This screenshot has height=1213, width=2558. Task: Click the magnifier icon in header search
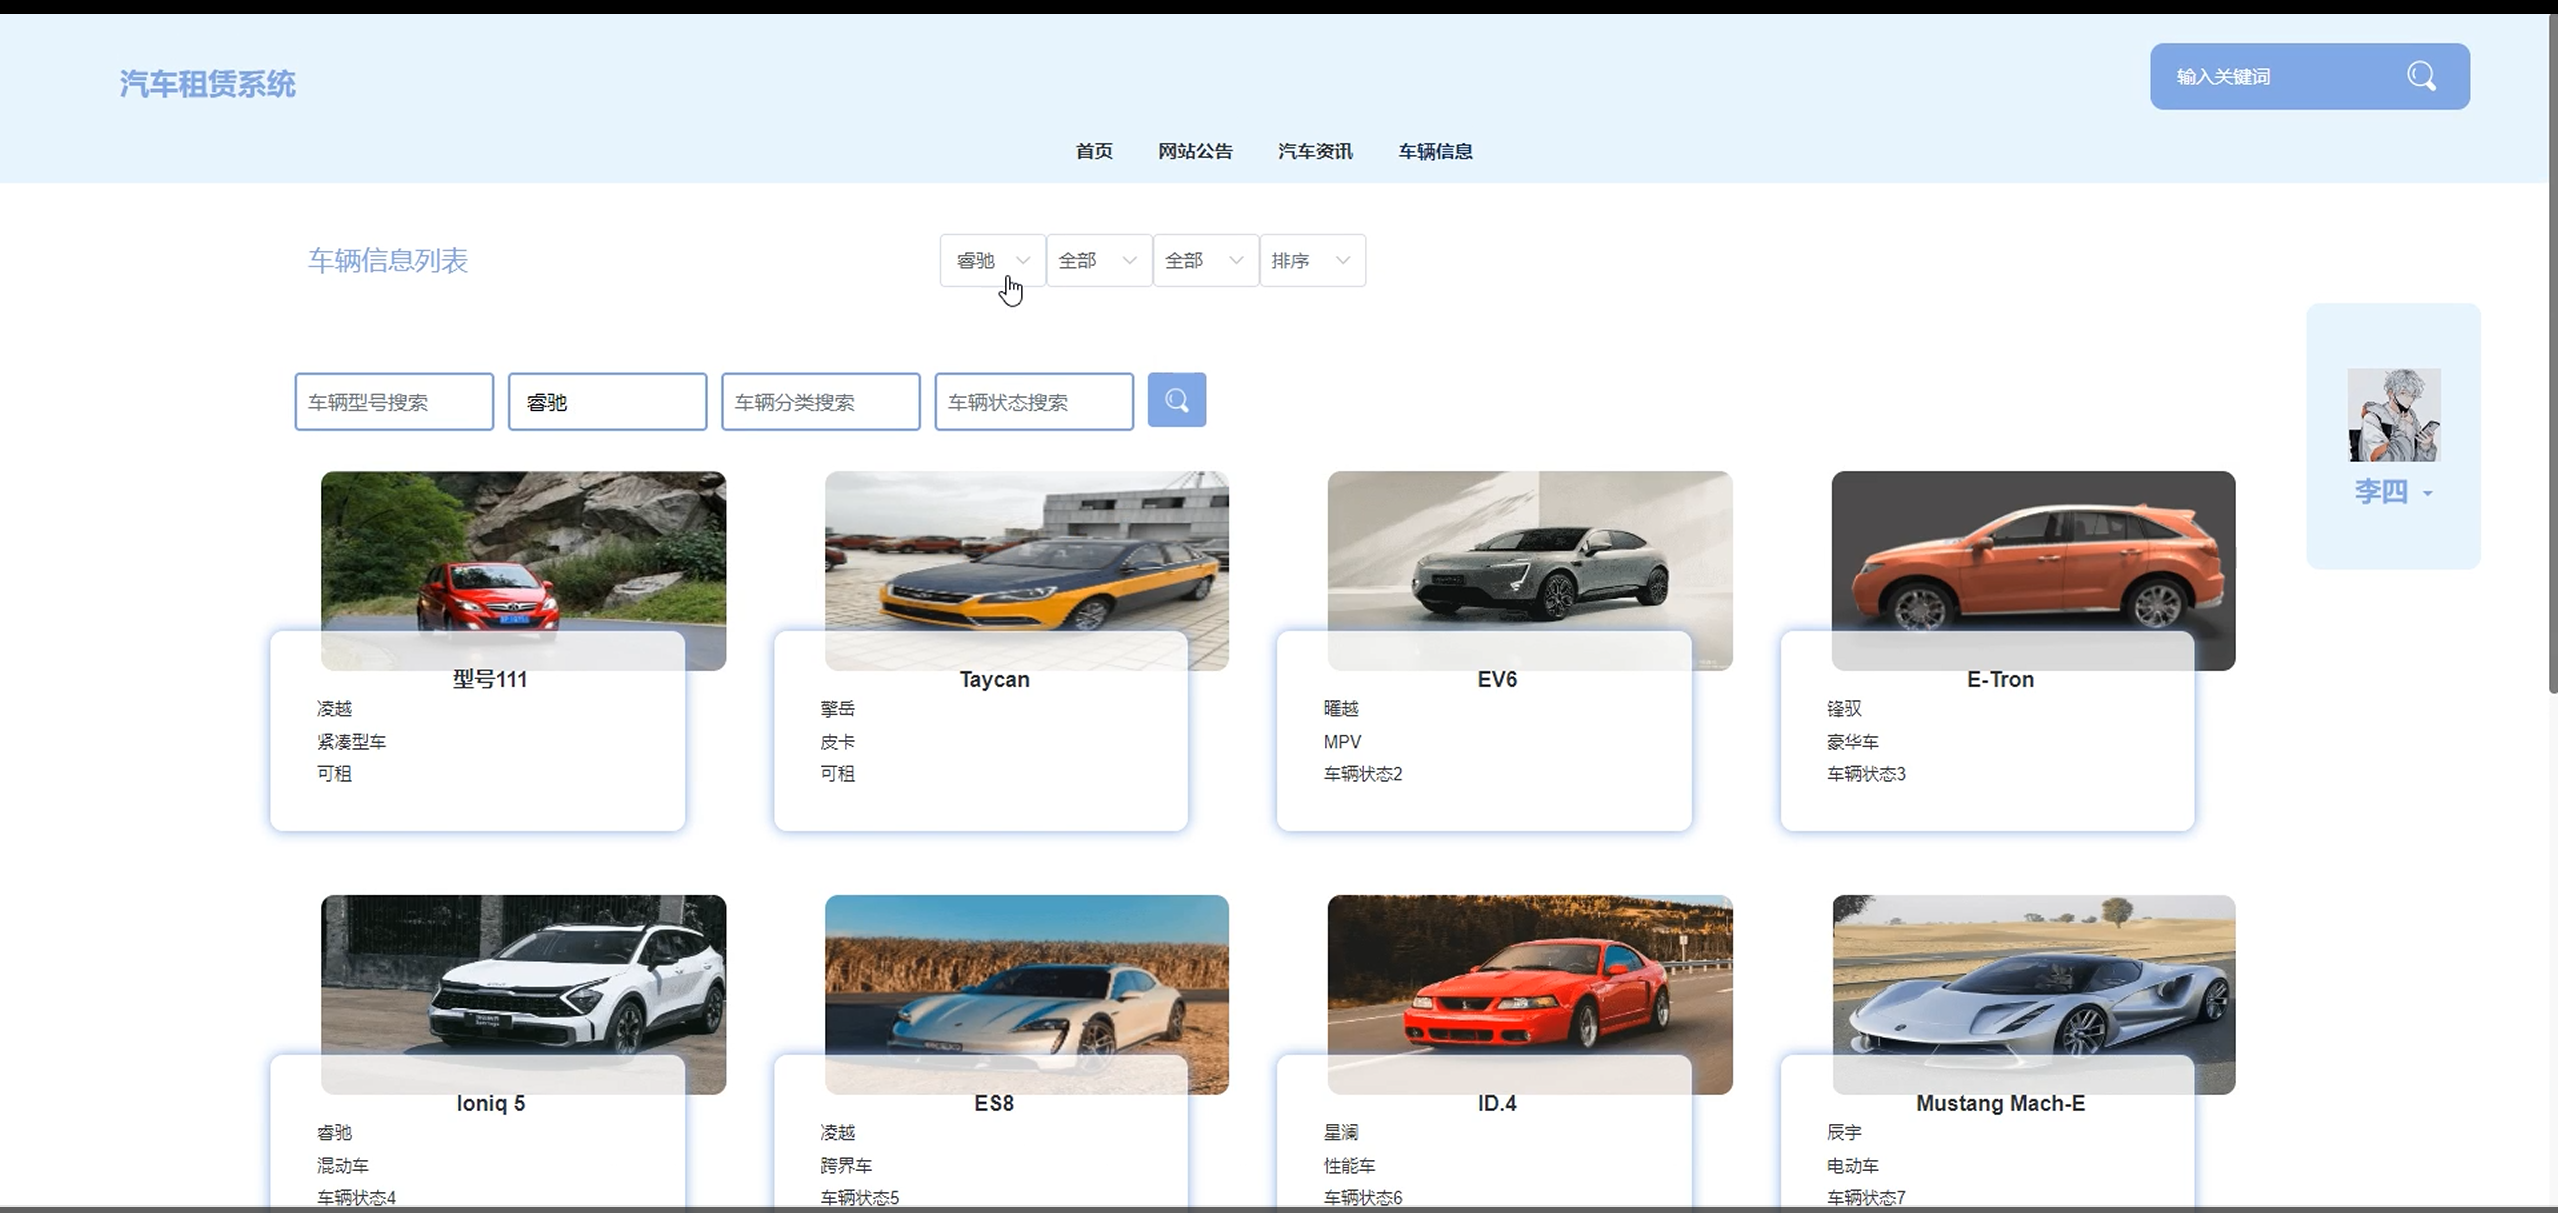click(2421, 76)
